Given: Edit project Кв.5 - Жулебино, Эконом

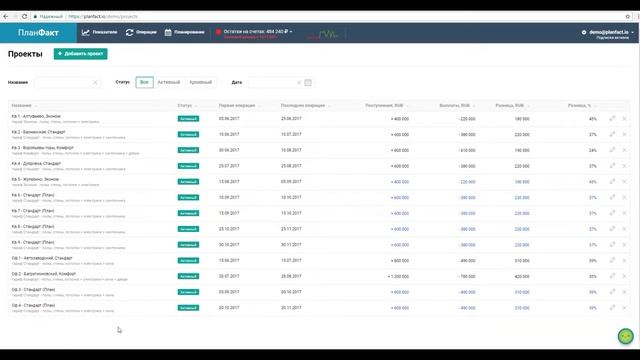Looking at the screenshot, I should pos(612,182).
